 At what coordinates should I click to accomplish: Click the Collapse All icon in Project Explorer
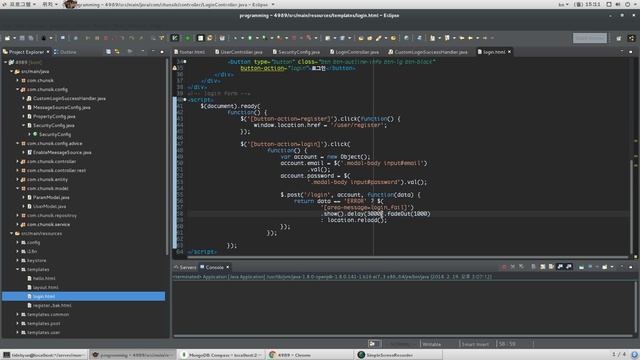click(109, 52)
